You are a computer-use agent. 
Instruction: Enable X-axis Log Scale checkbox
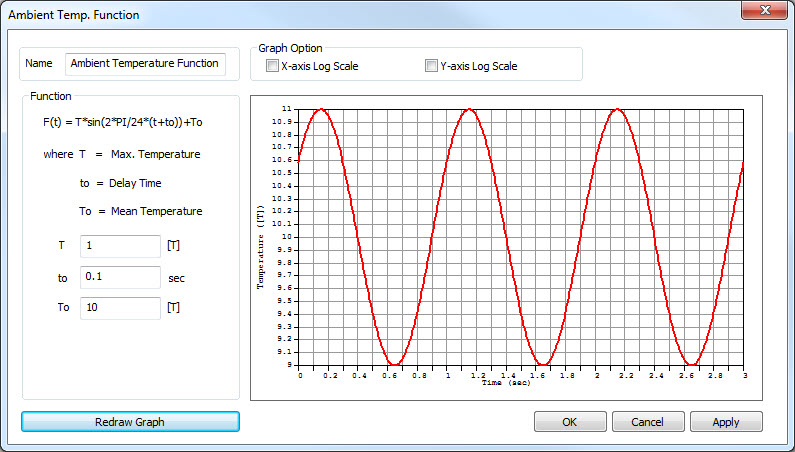click(272, 67)
